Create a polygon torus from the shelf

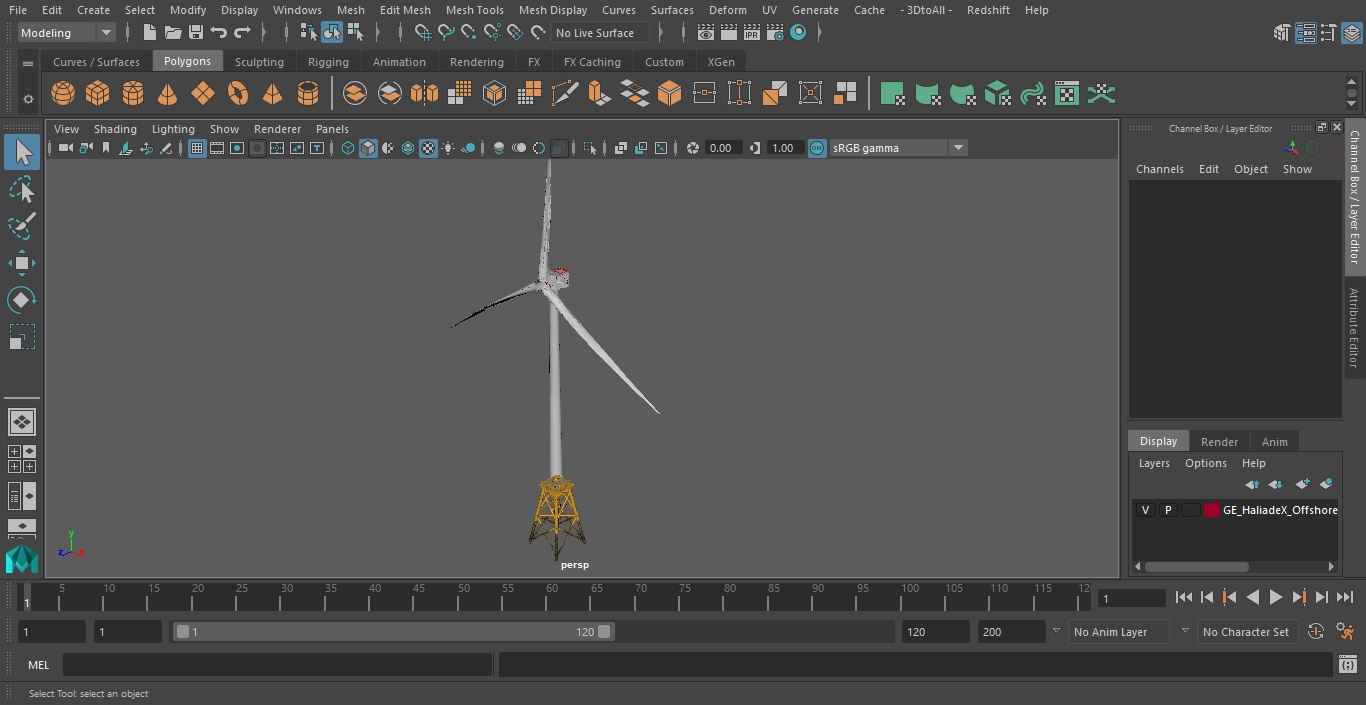click(238, 94)
